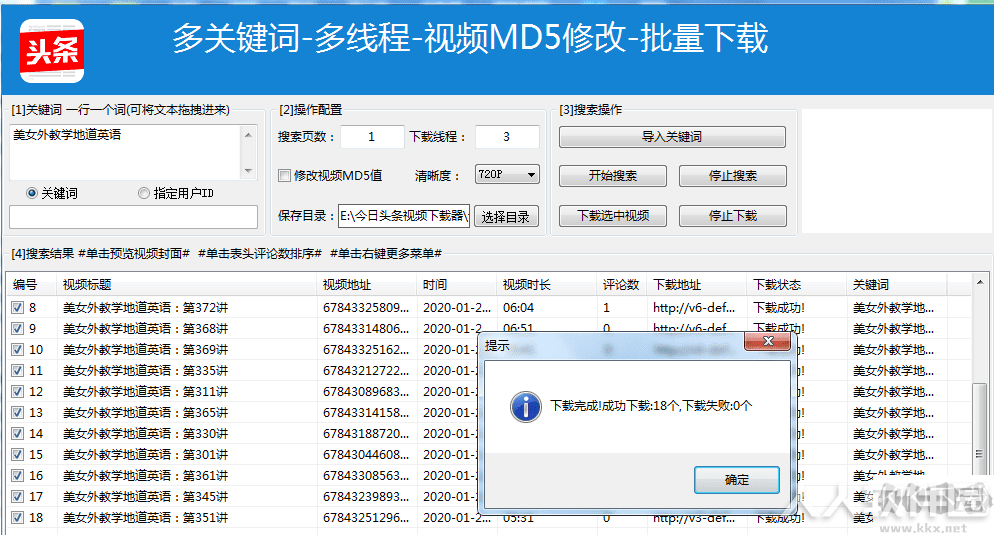Click the 下载选中视频 button
The width and height of the screenshot is (994, 535).
612,216
